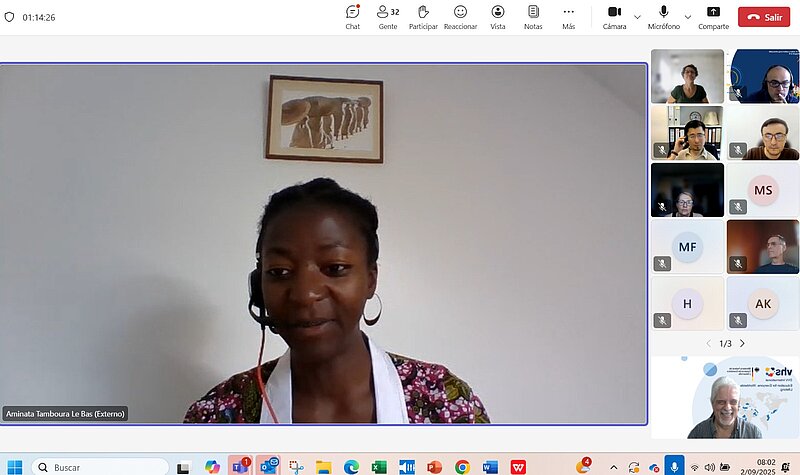Select the MS participant tile
The width and height of the screenshot is (800, 475).
click(x=763, y=190)
